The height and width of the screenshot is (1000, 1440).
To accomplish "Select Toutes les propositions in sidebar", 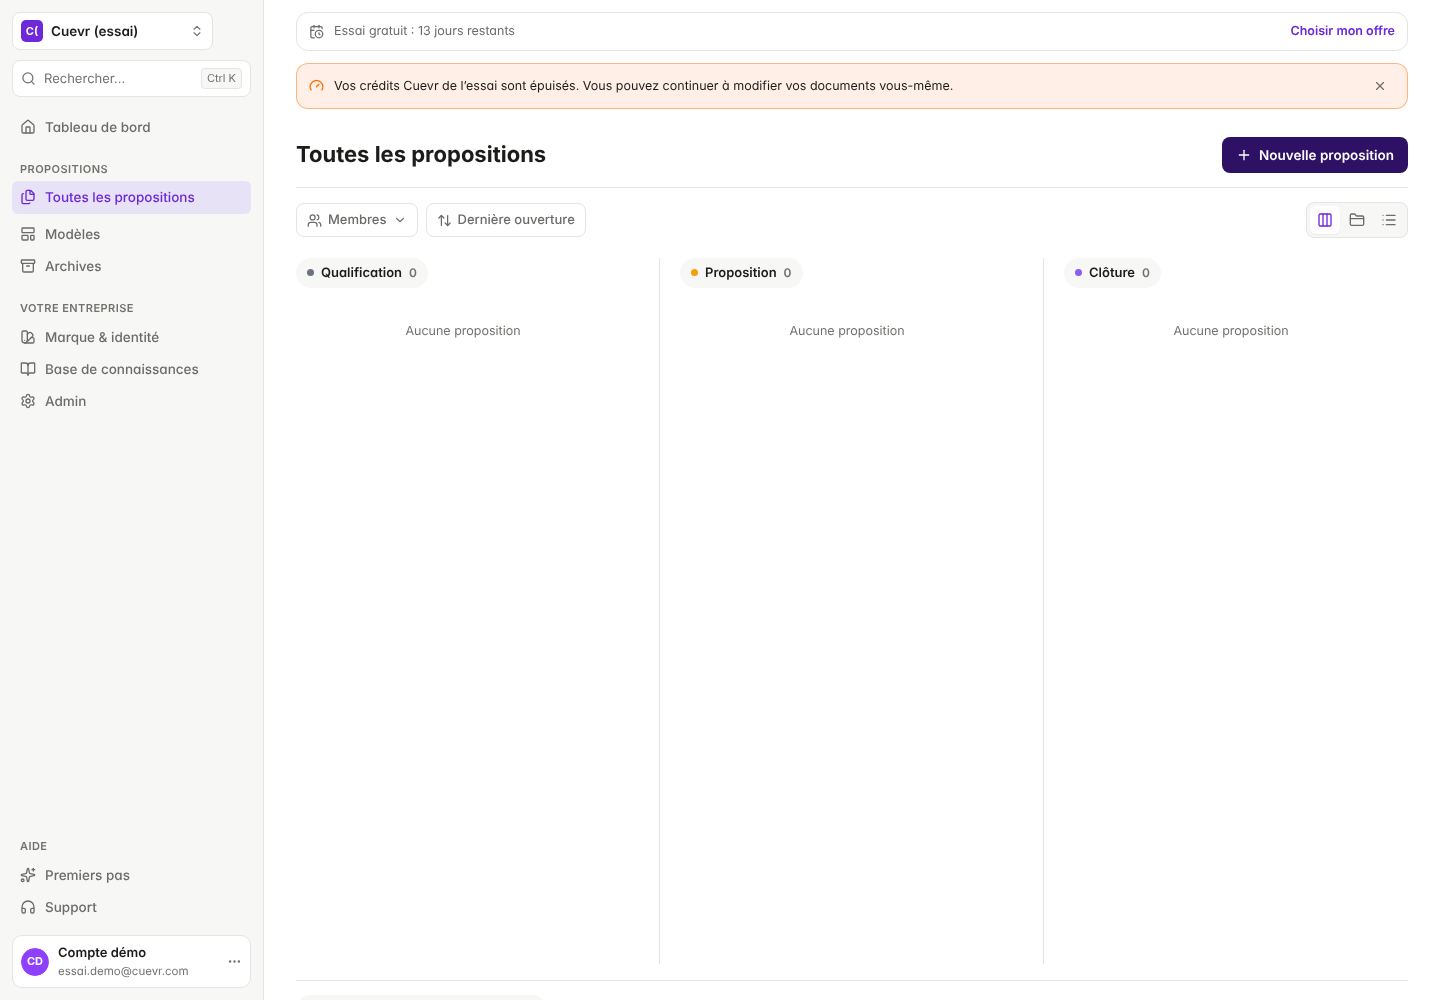I will coord(131,197).
